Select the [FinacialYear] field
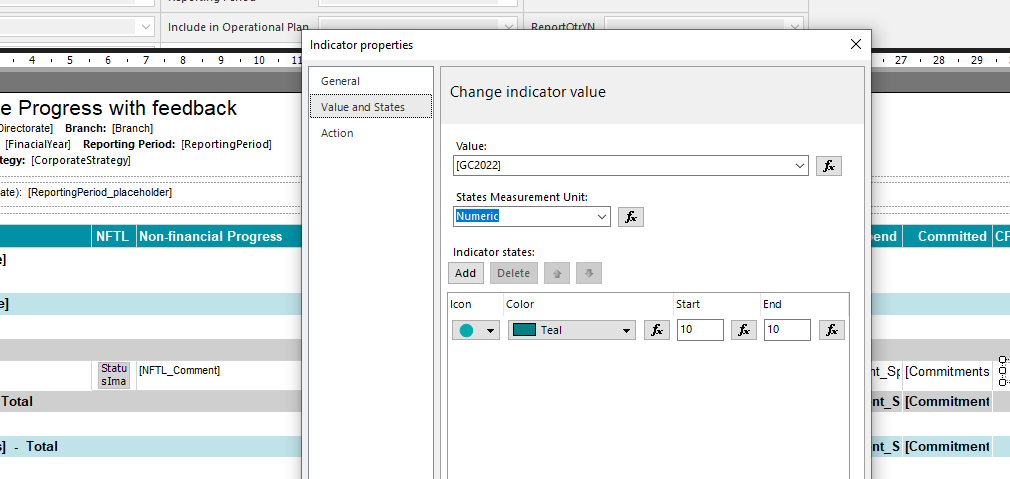The image size is (1010, 479). tap(38, 144)
